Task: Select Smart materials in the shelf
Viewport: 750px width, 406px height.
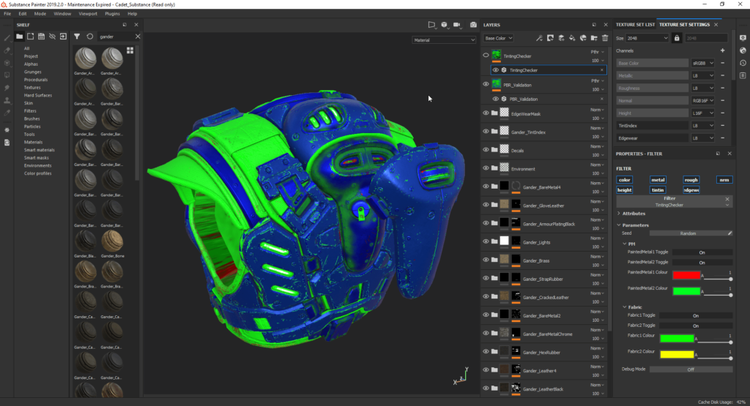Action: click(37, 150)
